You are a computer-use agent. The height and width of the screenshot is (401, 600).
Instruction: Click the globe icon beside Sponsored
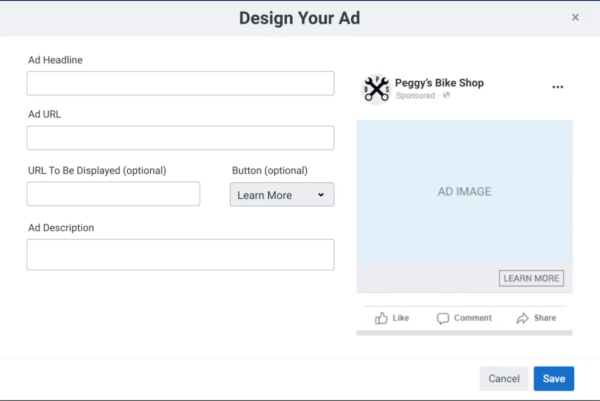point(446,95)
